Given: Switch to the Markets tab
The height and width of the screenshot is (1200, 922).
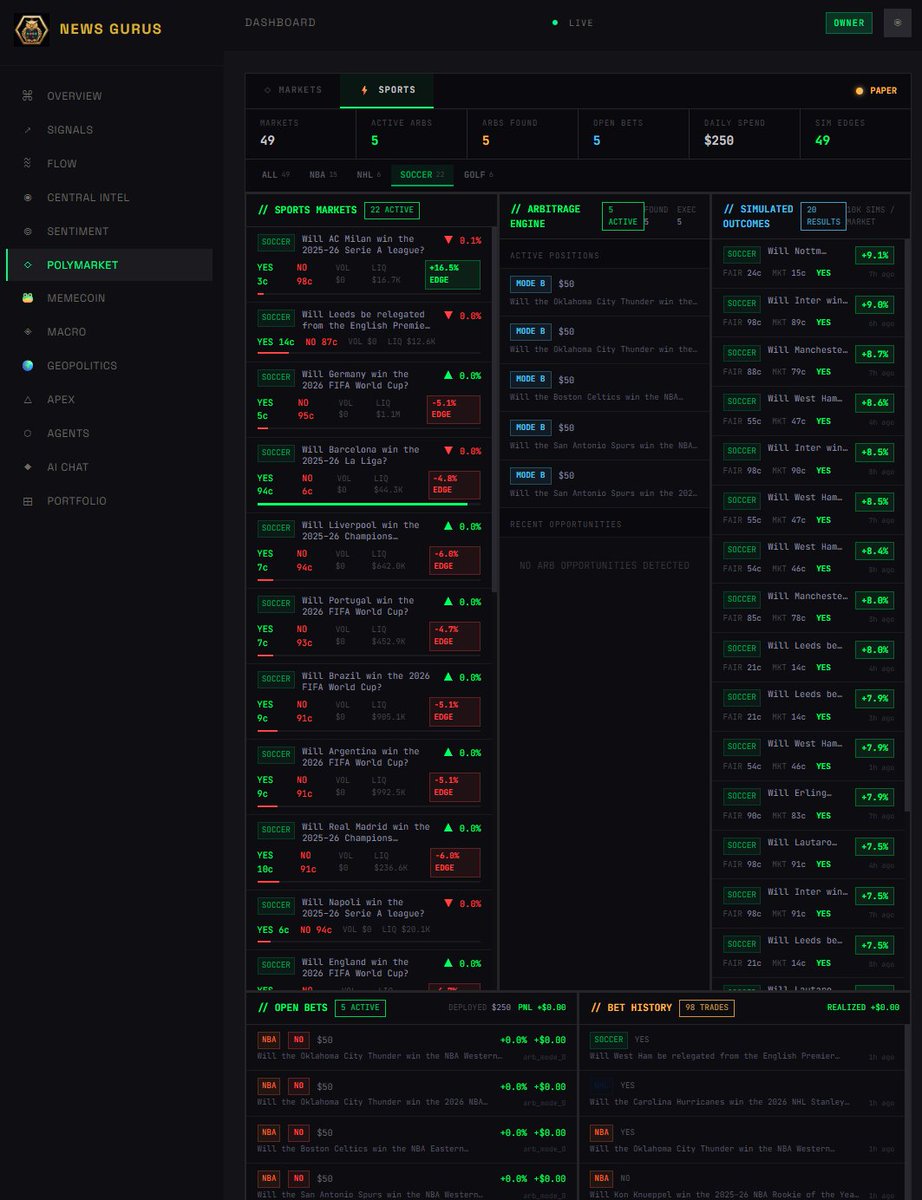Looking at the screenshot, I should click(x=293, y=90).
